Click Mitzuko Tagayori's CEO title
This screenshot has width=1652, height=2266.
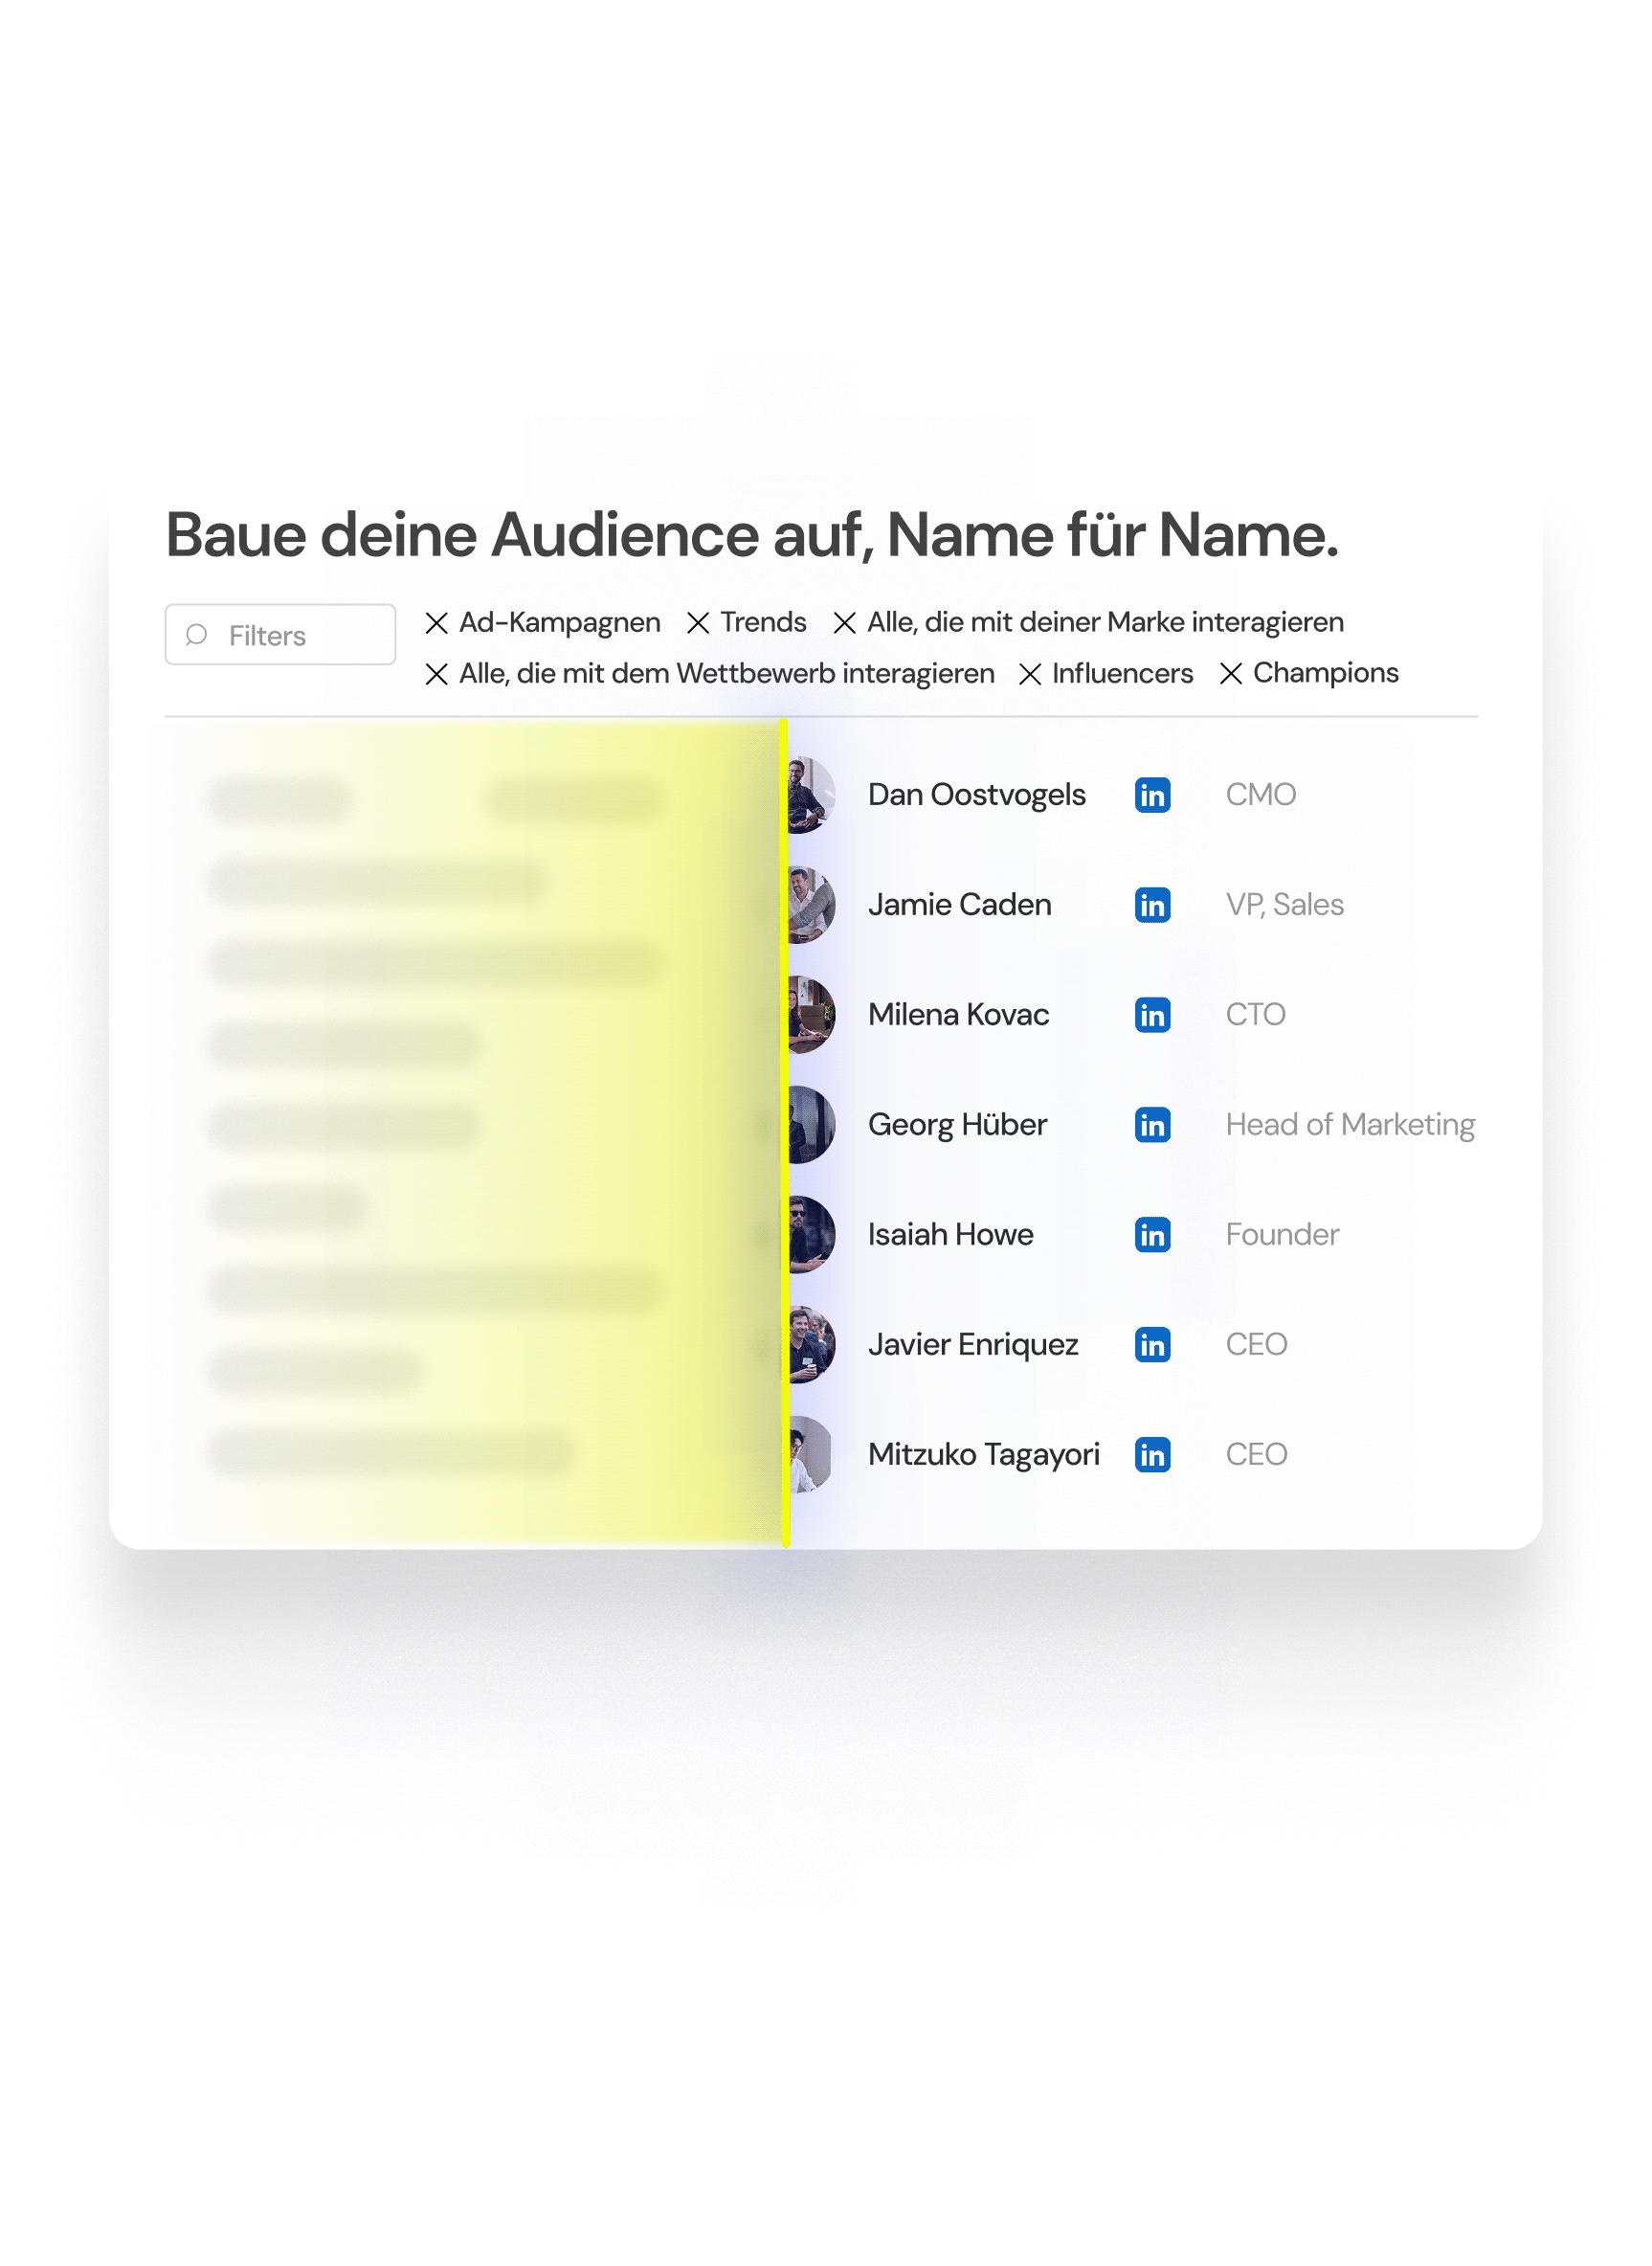point(1256,1455)
